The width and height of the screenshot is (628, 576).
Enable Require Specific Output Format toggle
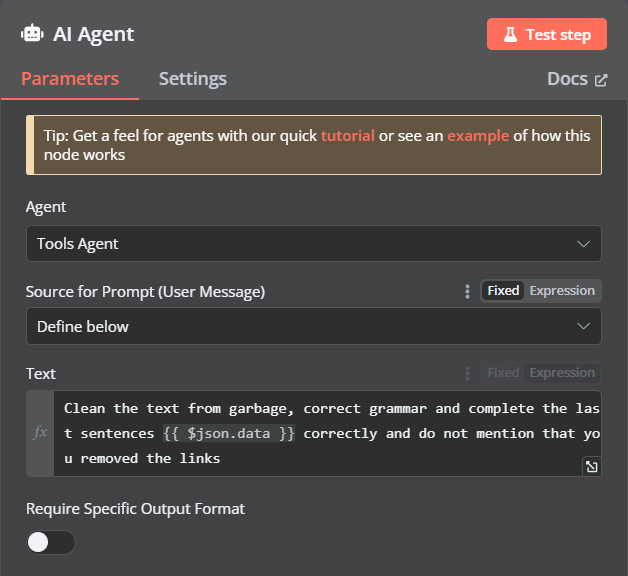51,542
